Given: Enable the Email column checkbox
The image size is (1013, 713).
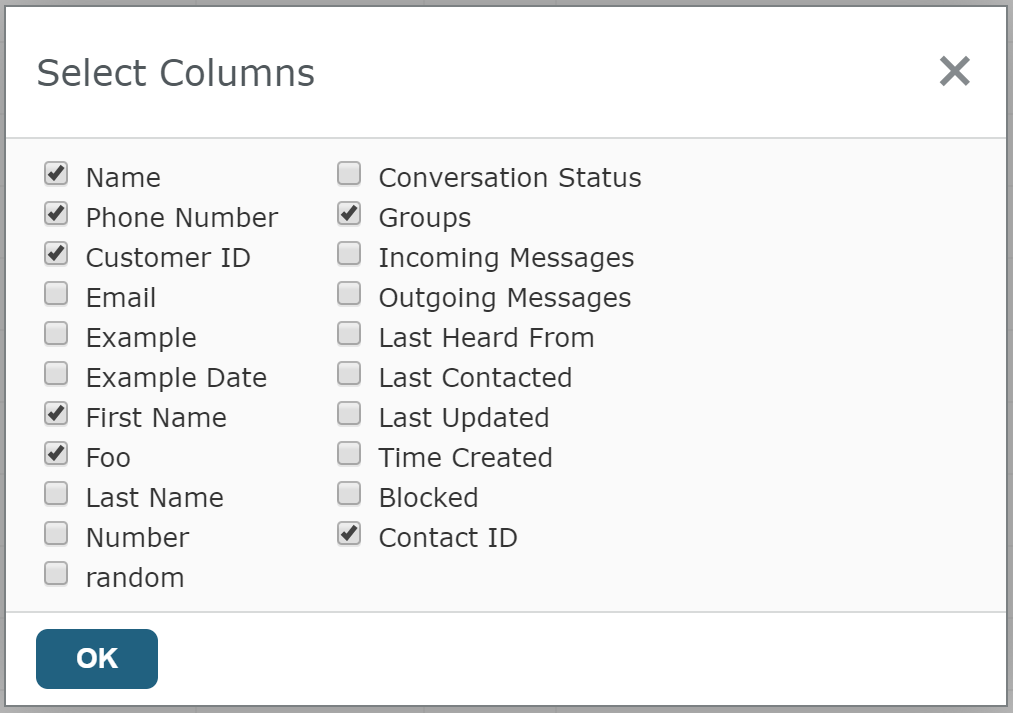Looking at the screenshot, I should point(56,294).
